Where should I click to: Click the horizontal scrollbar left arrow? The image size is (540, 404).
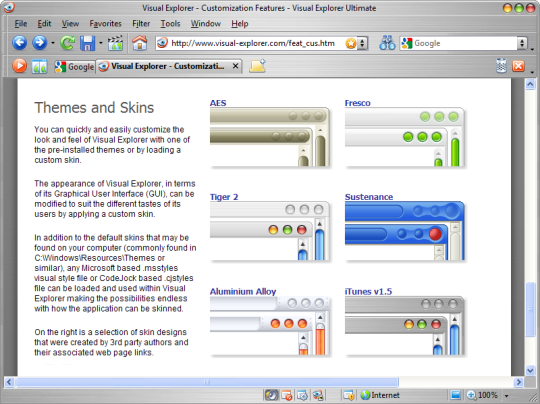[9, 382]
